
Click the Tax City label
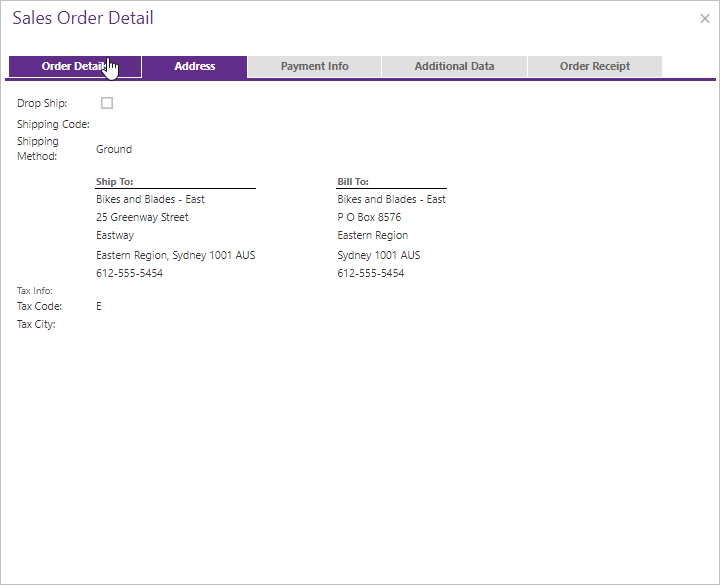coord(36,324)
